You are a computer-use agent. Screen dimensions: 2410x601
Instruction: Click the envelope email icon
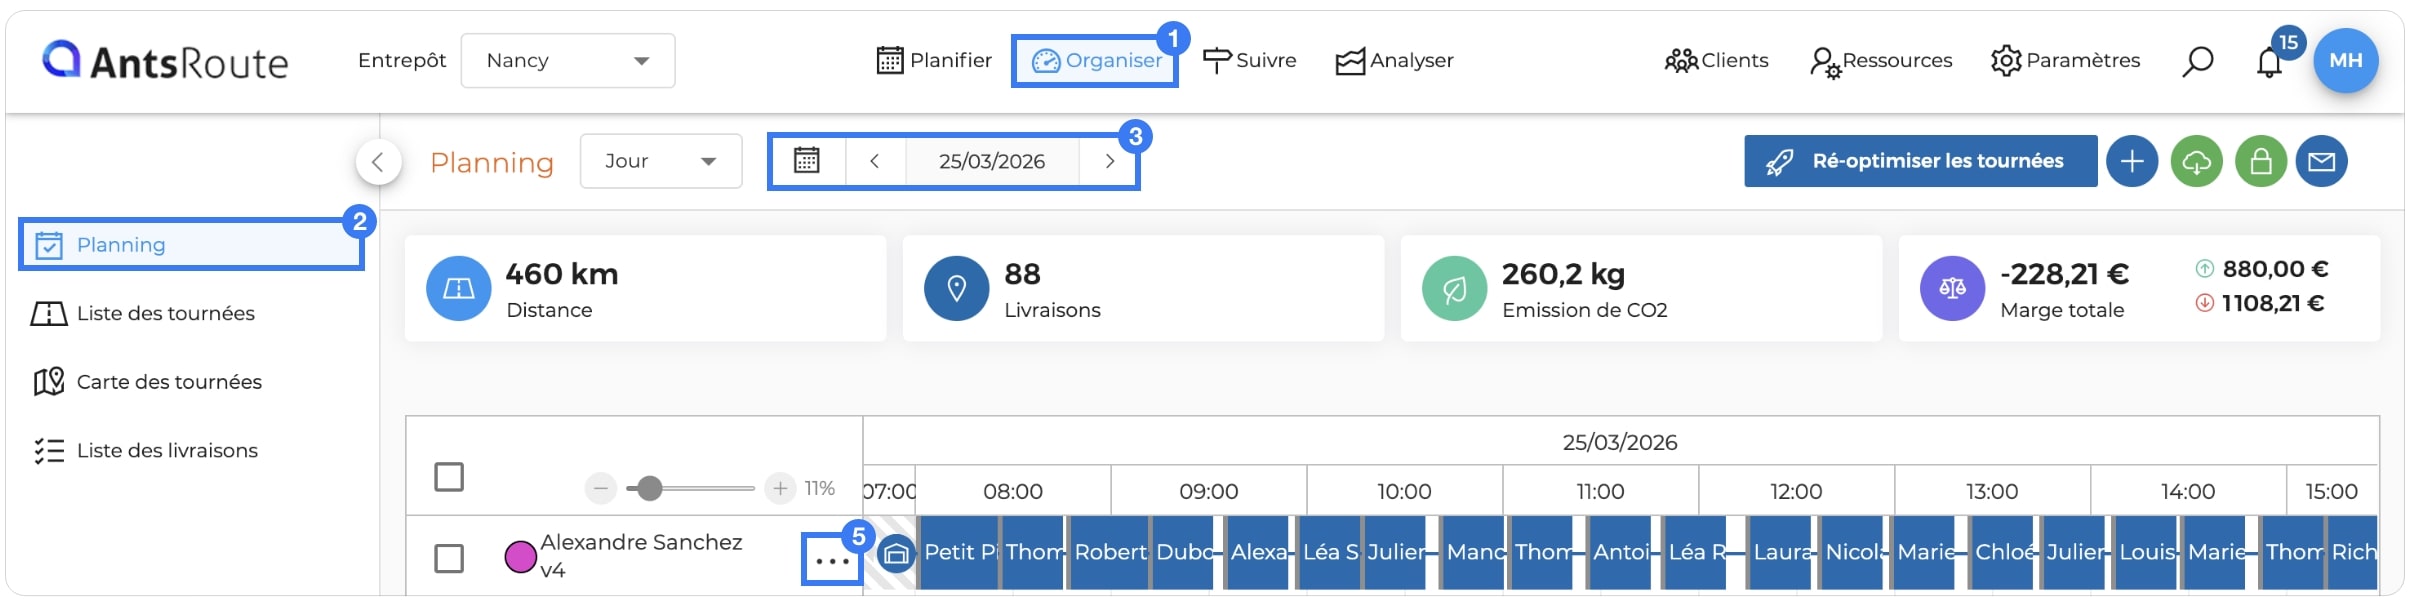click(2321, 161)
